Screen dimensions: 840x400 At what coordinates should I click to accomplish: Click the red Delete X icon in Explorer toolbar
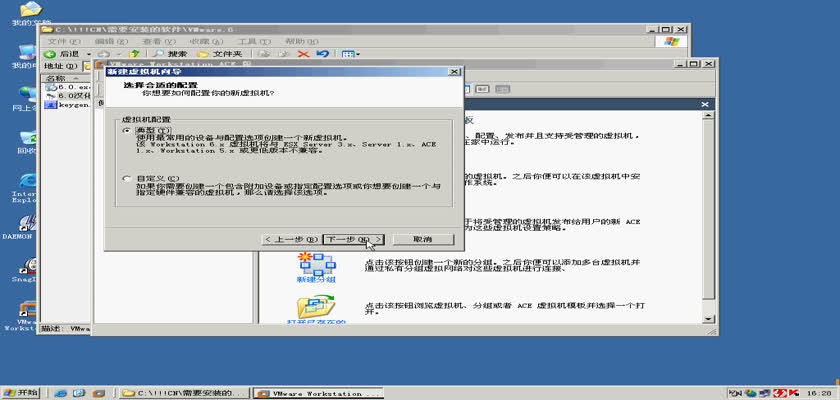click(x=303, y=54)
